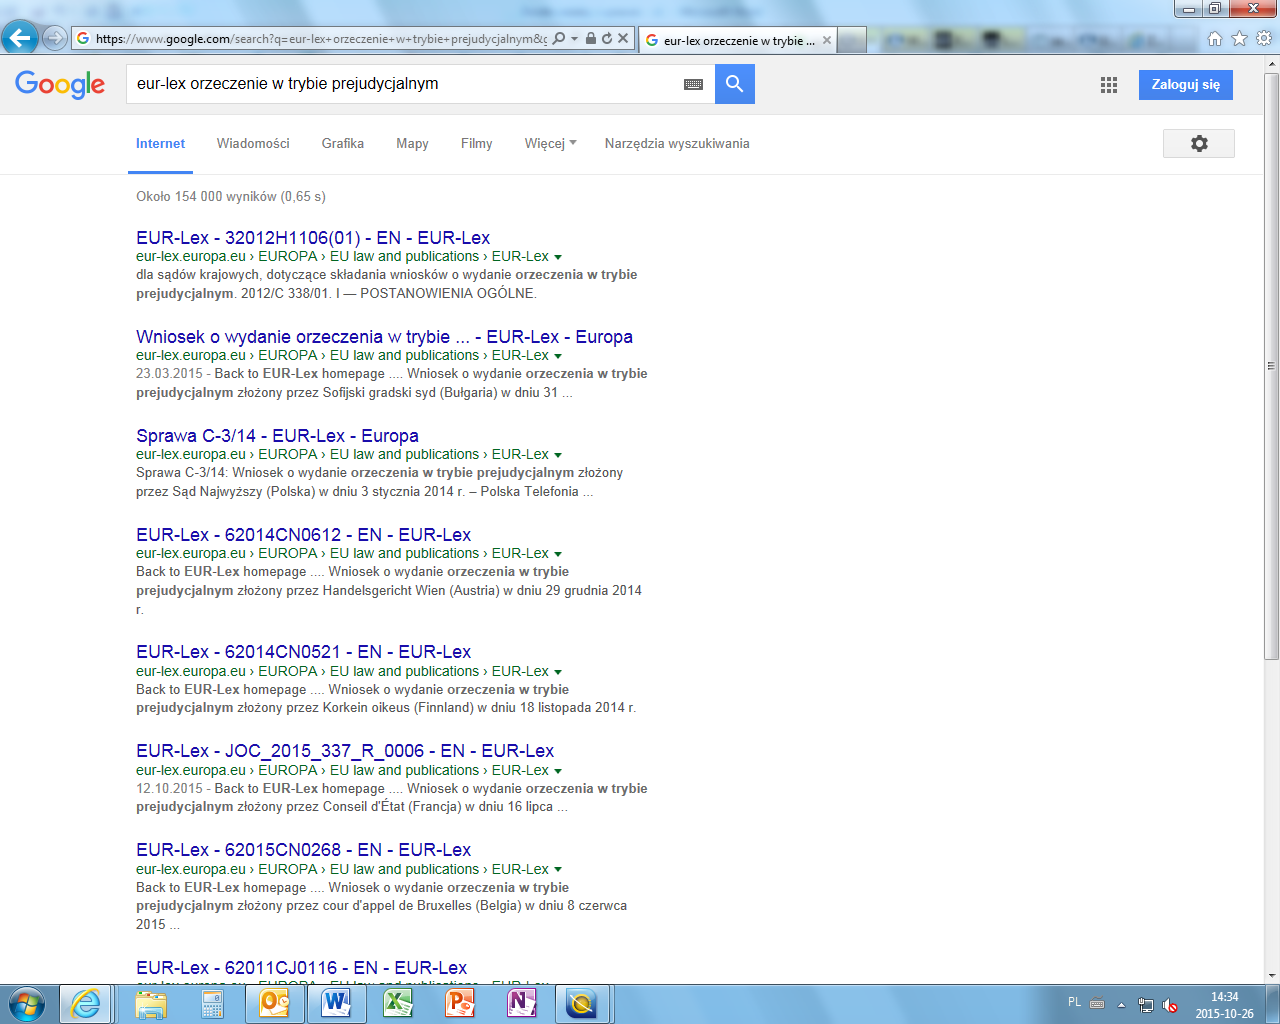Viewport: 1280px width, 1024px height.
Task: Open dropdown arrow under 'Wniosek o wydanie' result
Action: (x=558, y=356)
